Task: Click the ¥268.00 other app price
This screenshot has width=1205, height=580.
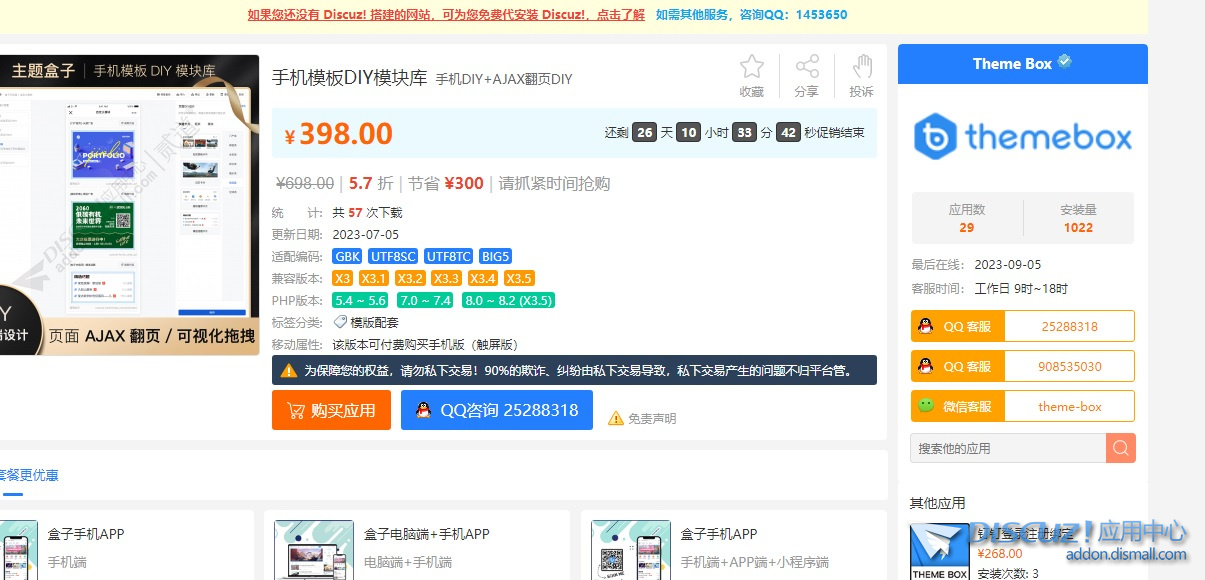Action: (x=999, y=554)
